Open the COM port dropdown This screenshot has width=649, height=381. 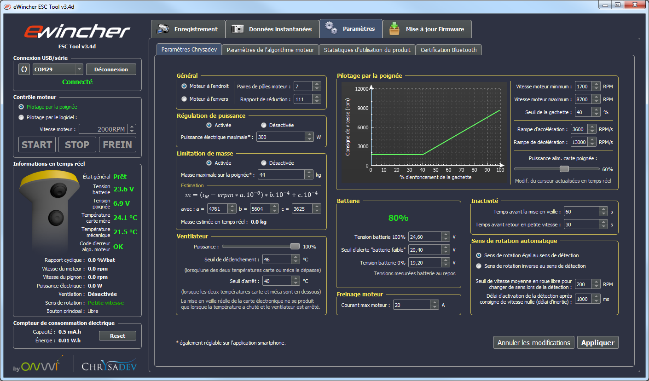(58, 69)
